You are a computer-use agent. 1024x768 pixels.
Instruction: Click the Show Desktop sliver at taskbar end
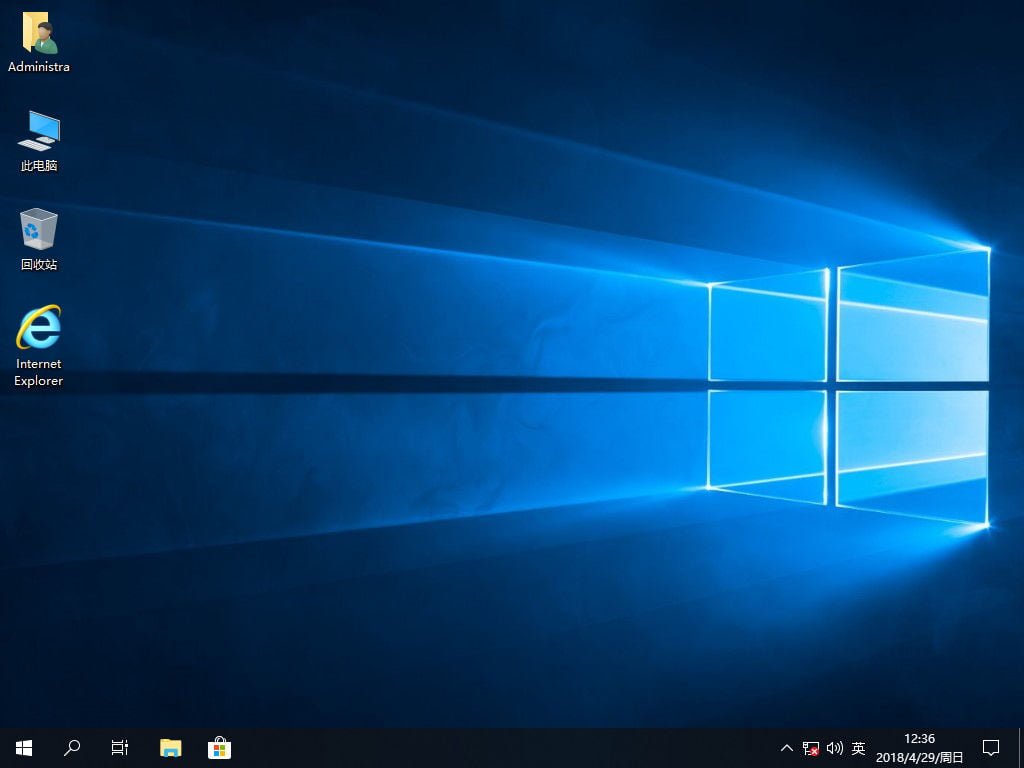point(1021,747)
